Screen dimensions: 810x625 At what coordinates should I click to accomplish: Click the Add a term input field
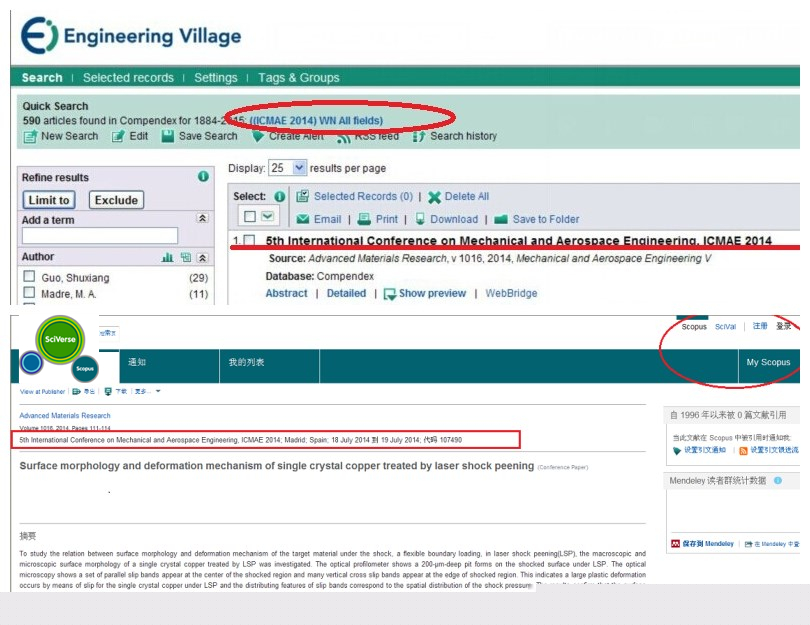coord(100,236)
